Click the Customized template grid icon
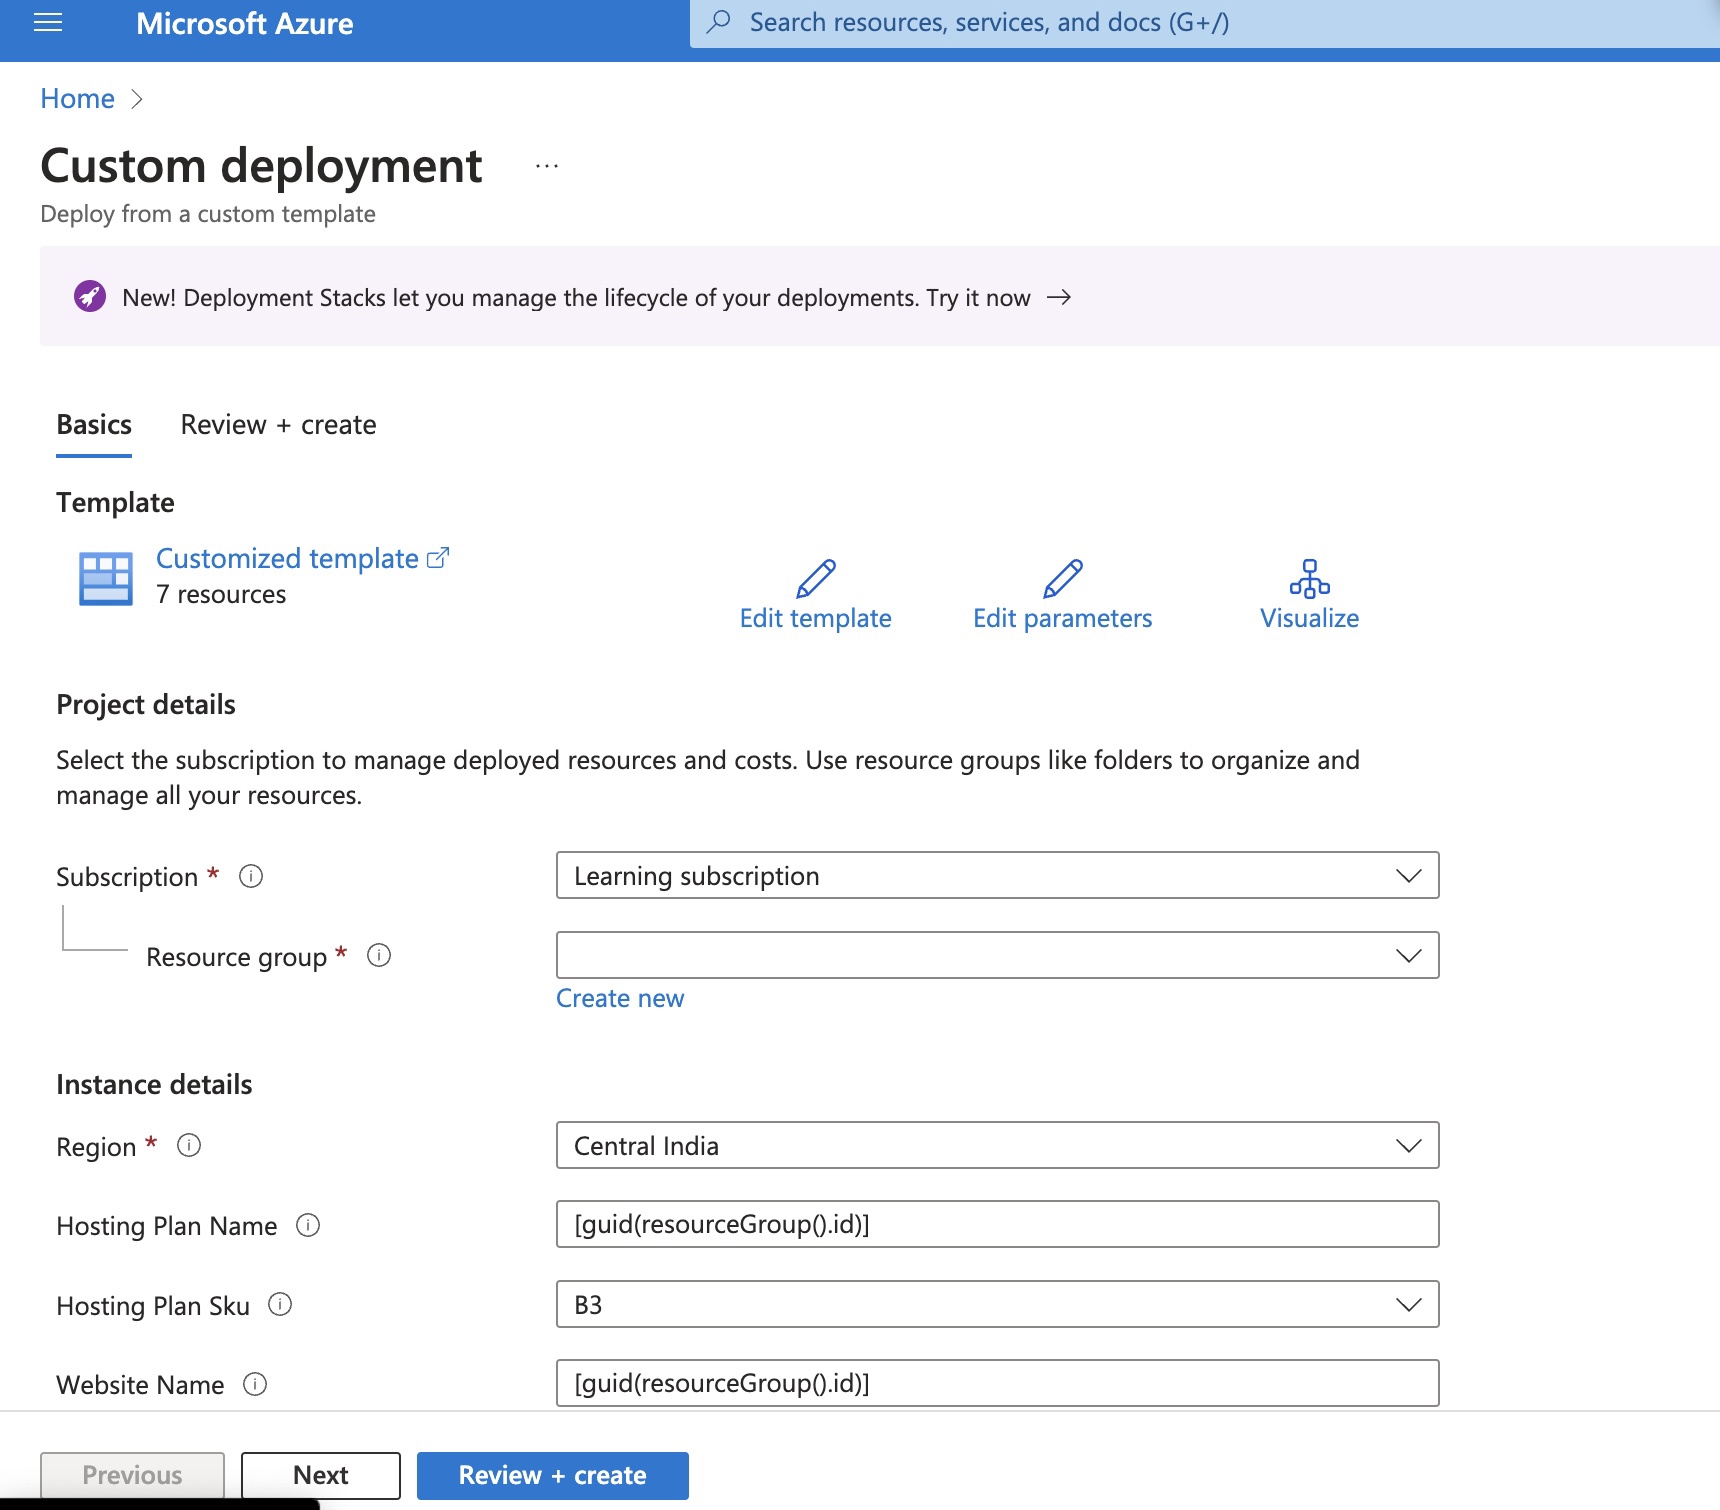1720x1510 pixels. pyautogui.click(x=106, y=578)
